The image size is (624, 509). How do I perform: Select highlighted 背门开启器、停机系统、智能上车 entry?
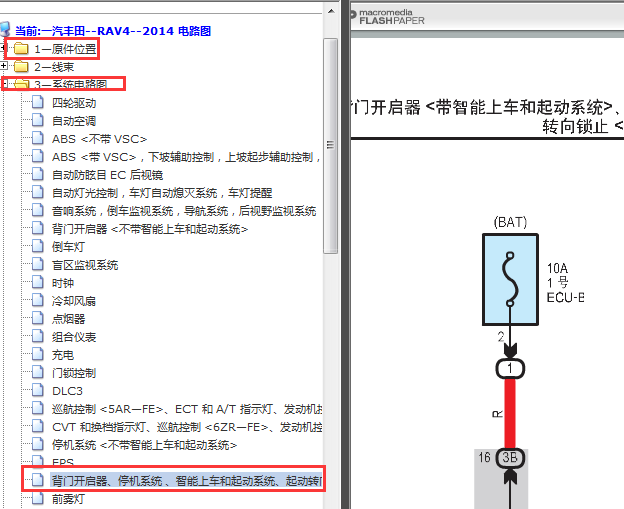tap(186, 481)
